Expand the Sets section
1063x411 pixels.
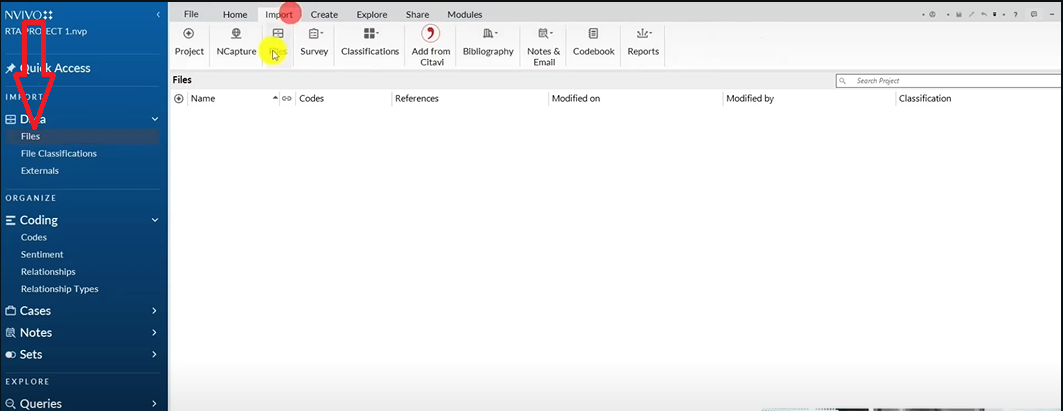coord(155,354)
